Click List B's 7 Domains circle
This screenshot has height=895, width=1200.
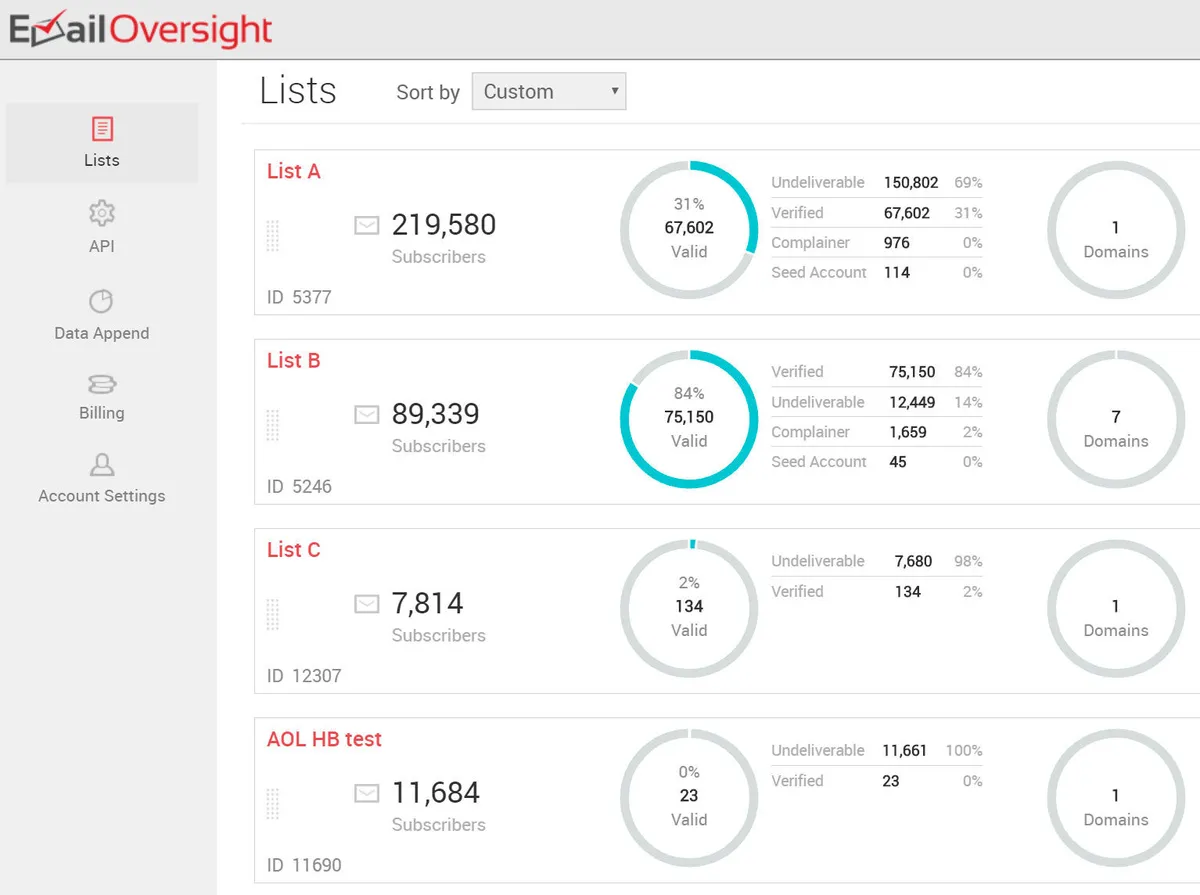1116,418
